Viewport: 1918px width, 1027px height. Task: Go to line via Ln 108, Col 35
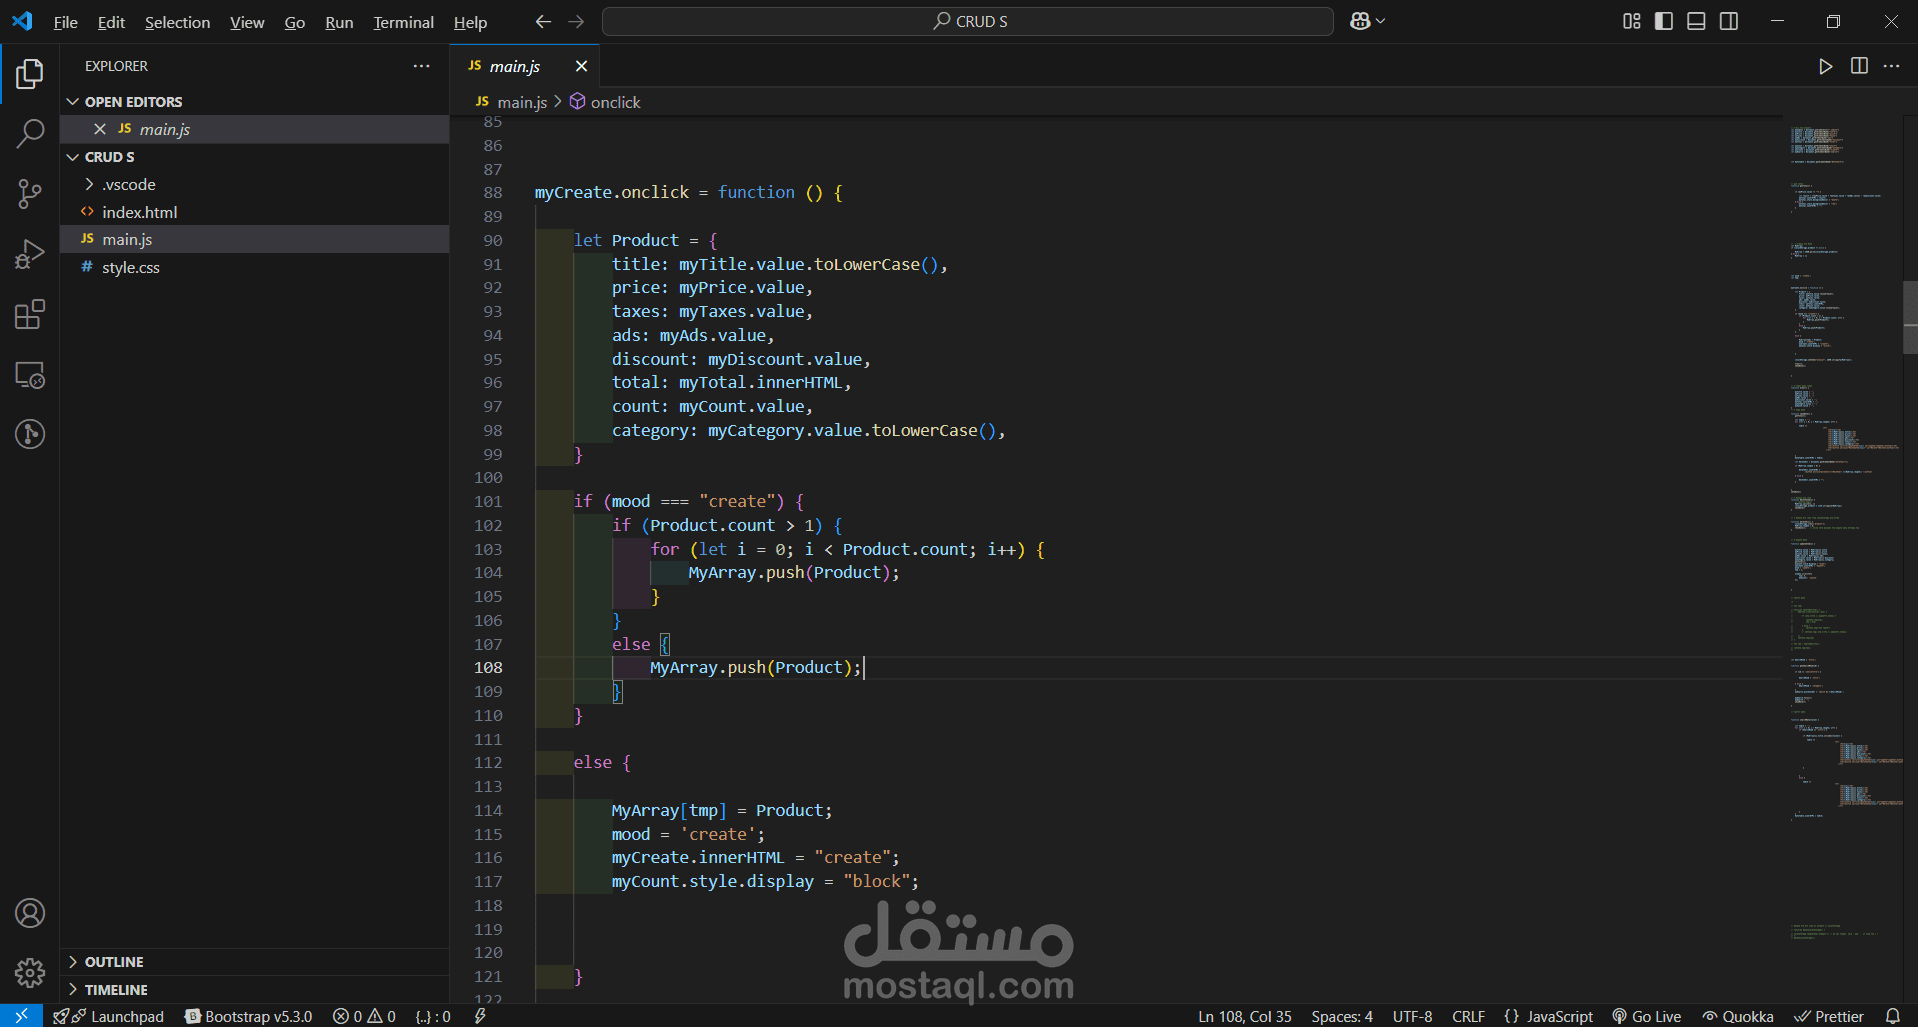coord(1245,1016)
